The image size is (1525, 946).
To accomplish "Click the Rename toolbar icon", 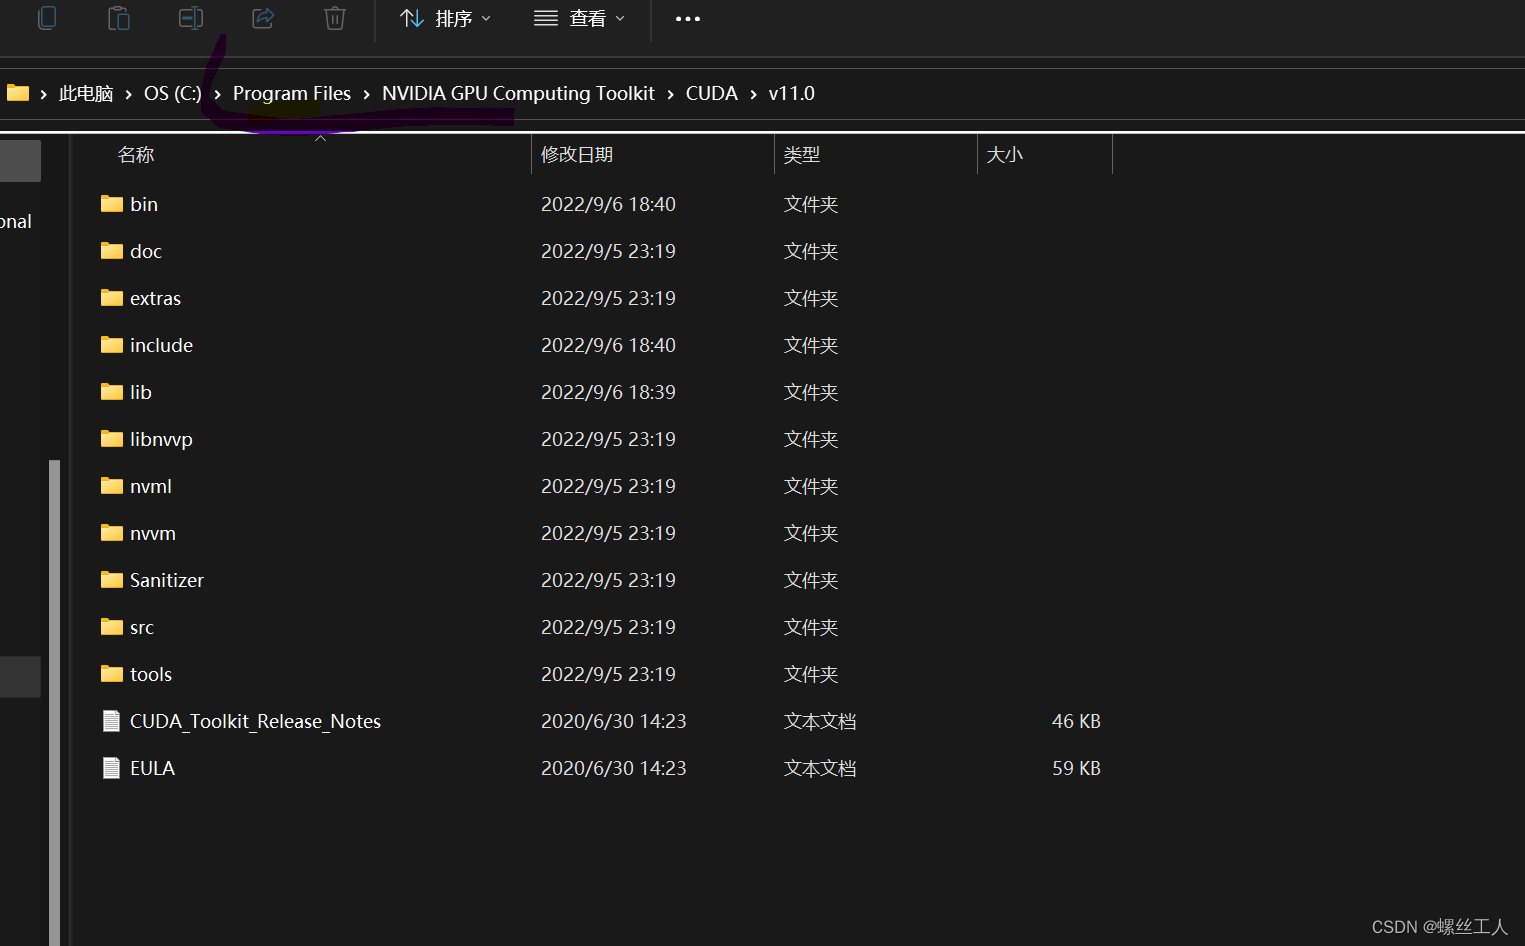I will [191, 18].
